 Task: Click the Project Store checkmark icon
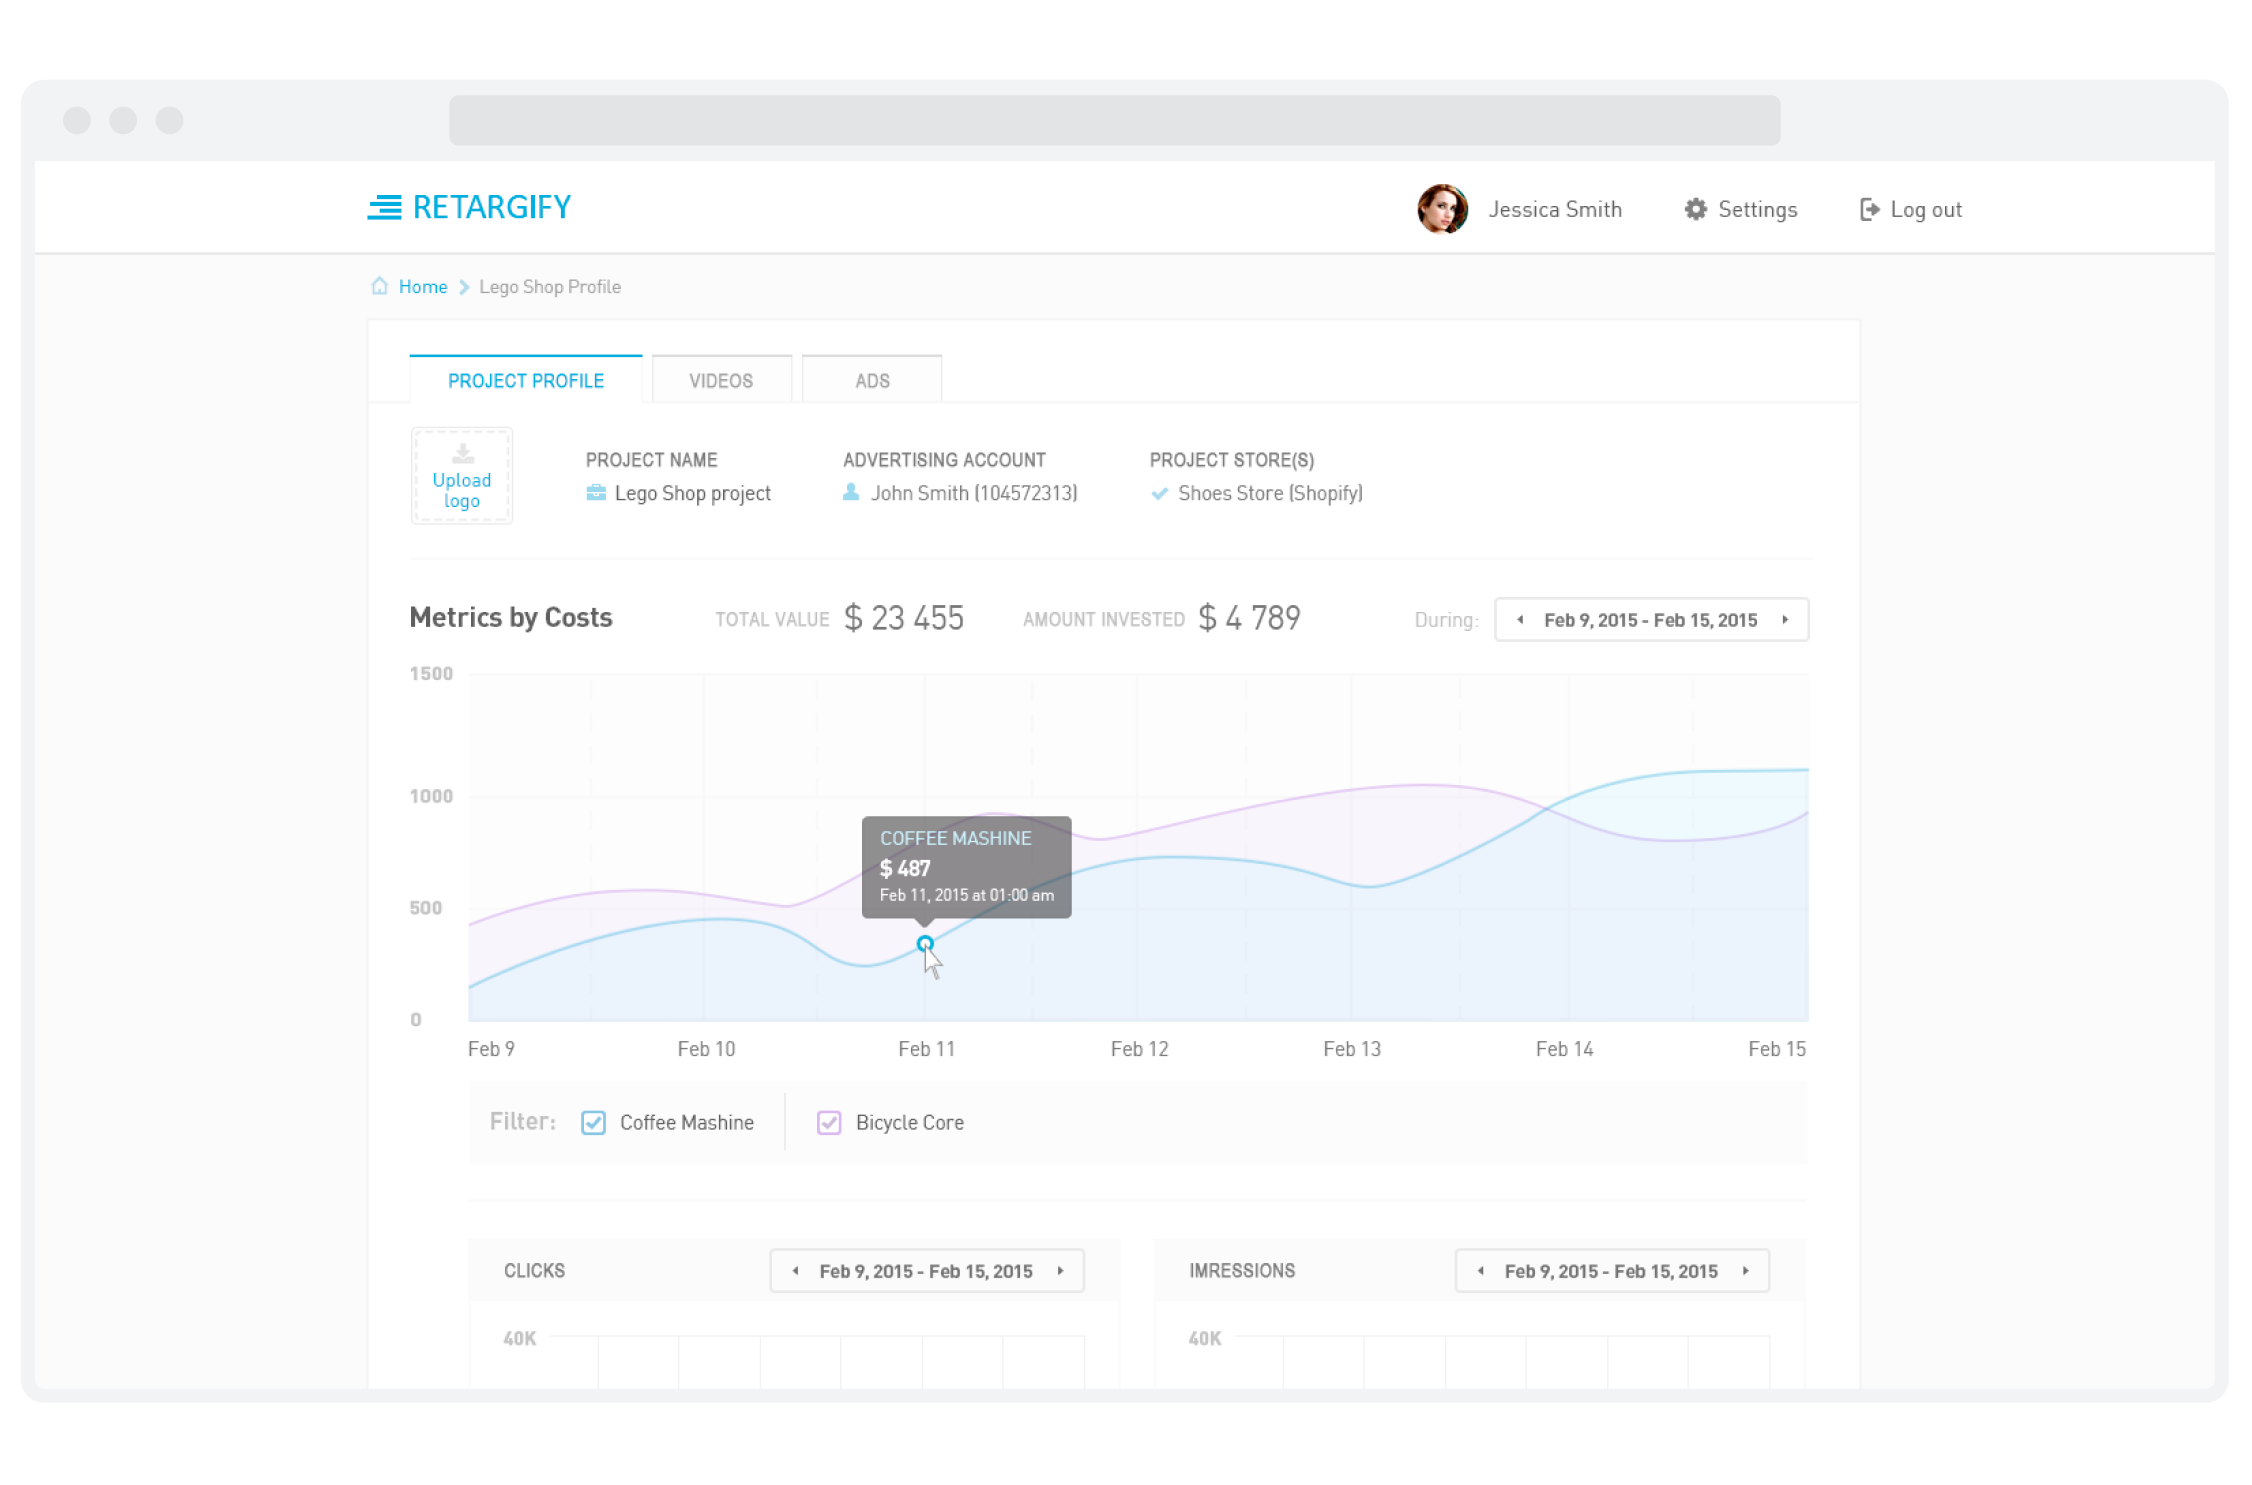[1160, 492]
